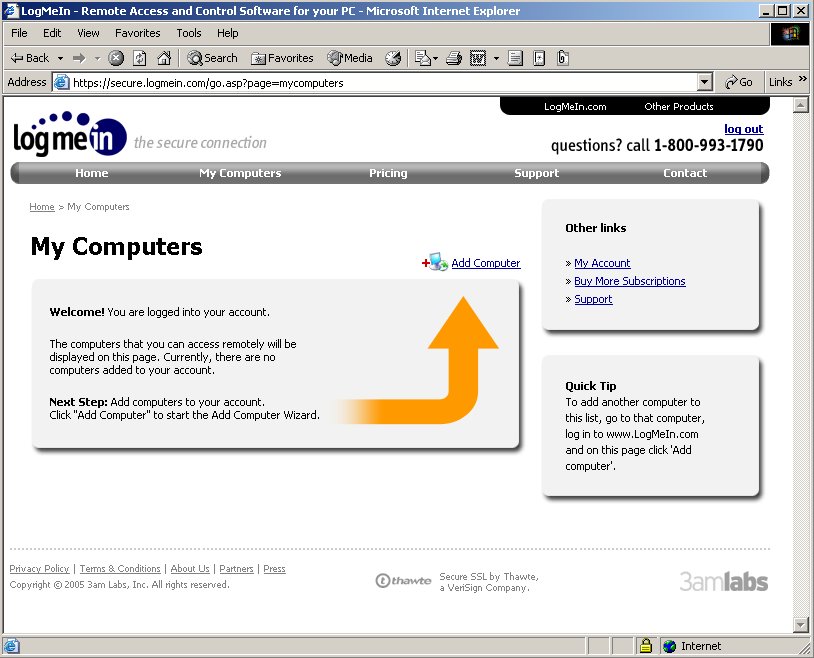Click the Mail envelope toolbar icon
Image resolution: width=814 pixels, height=658 pixels.
pos(423,58)
